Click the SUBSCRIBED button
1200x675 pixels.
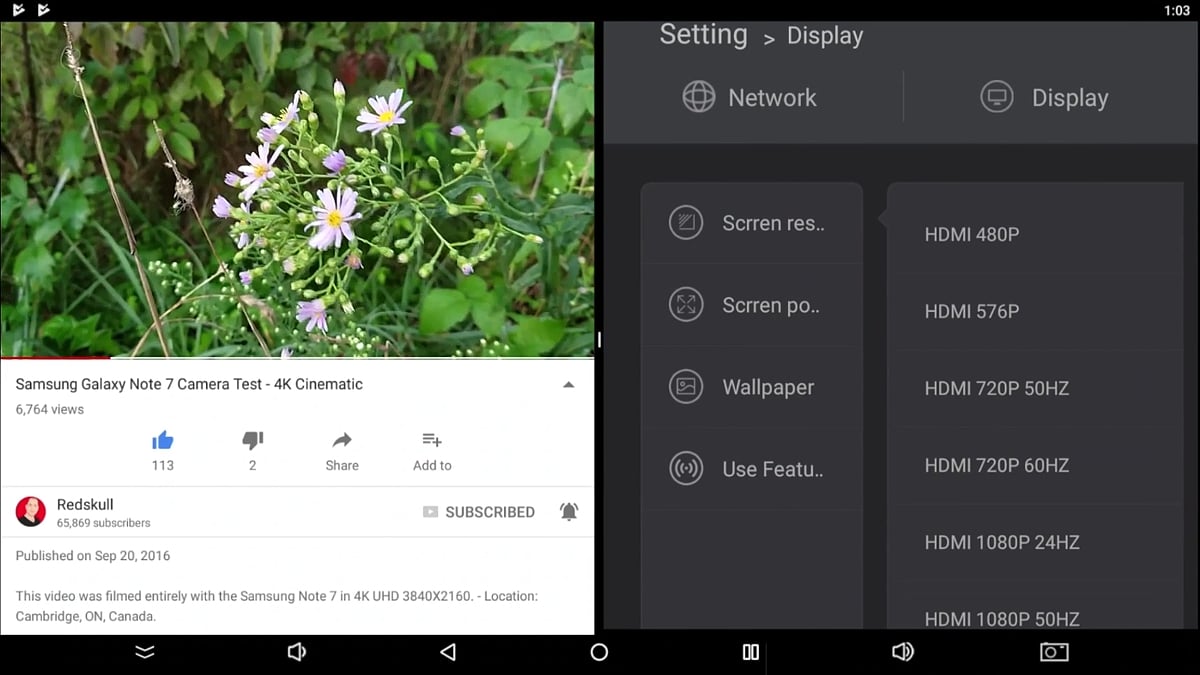point(479,512)
